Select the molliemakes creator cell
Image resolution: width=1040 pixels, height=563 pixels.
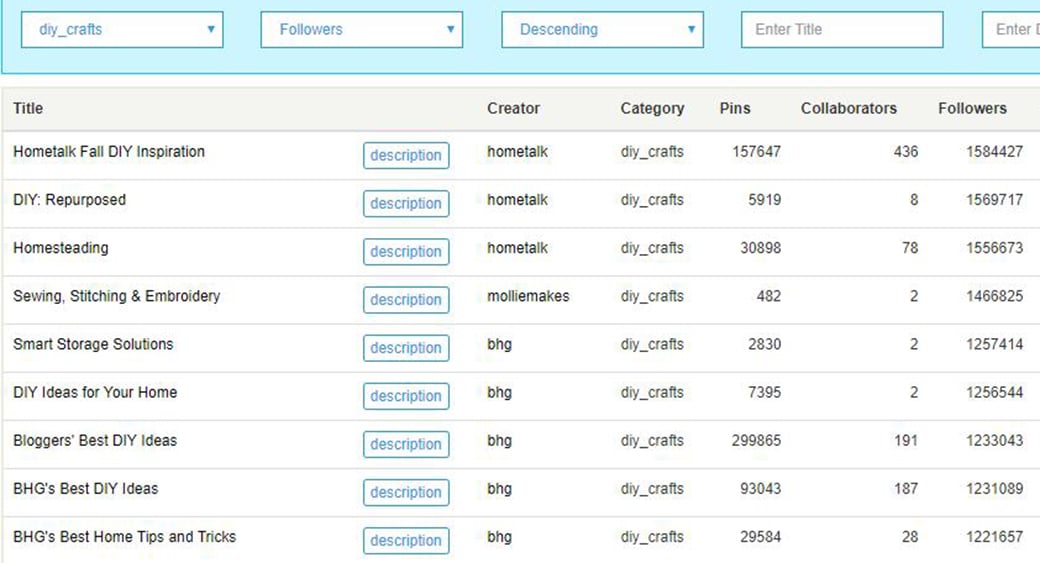528,296
